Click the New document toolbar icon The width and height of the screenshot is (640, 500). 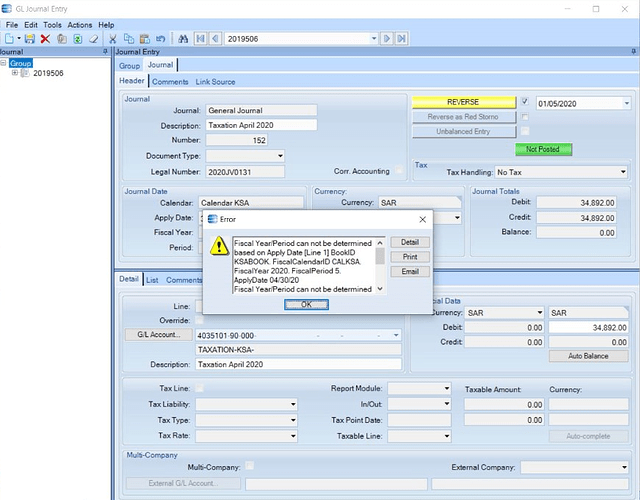tap(9, 39)
